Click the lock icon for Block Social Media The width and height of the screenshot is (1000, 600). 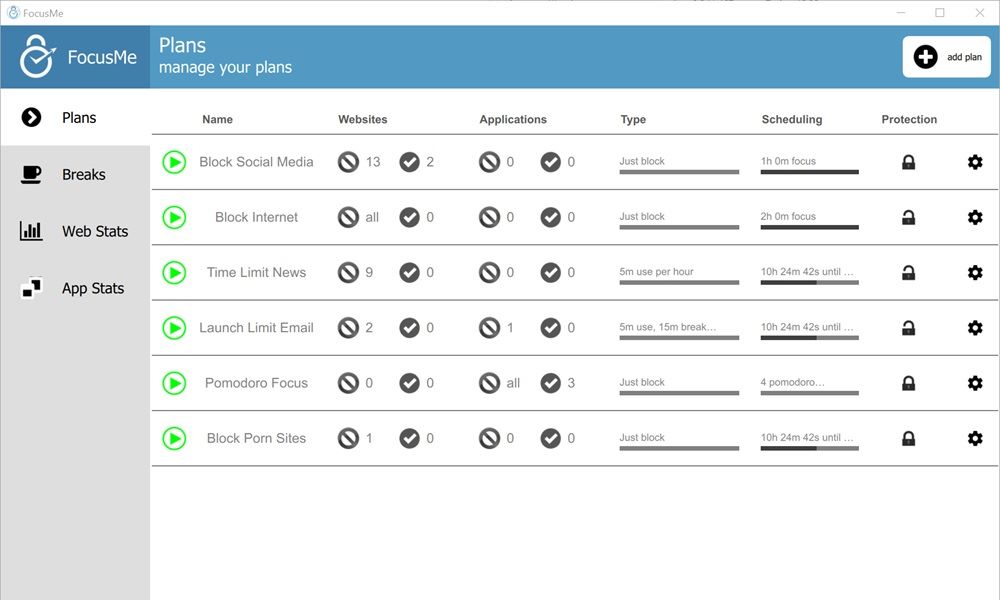point(909,162)
